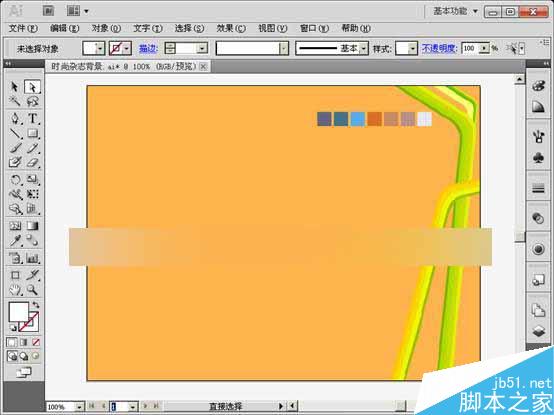Click the orange square on canvas
The width and height of the screenshot is (554, 415).
click(x=375, y=119)
